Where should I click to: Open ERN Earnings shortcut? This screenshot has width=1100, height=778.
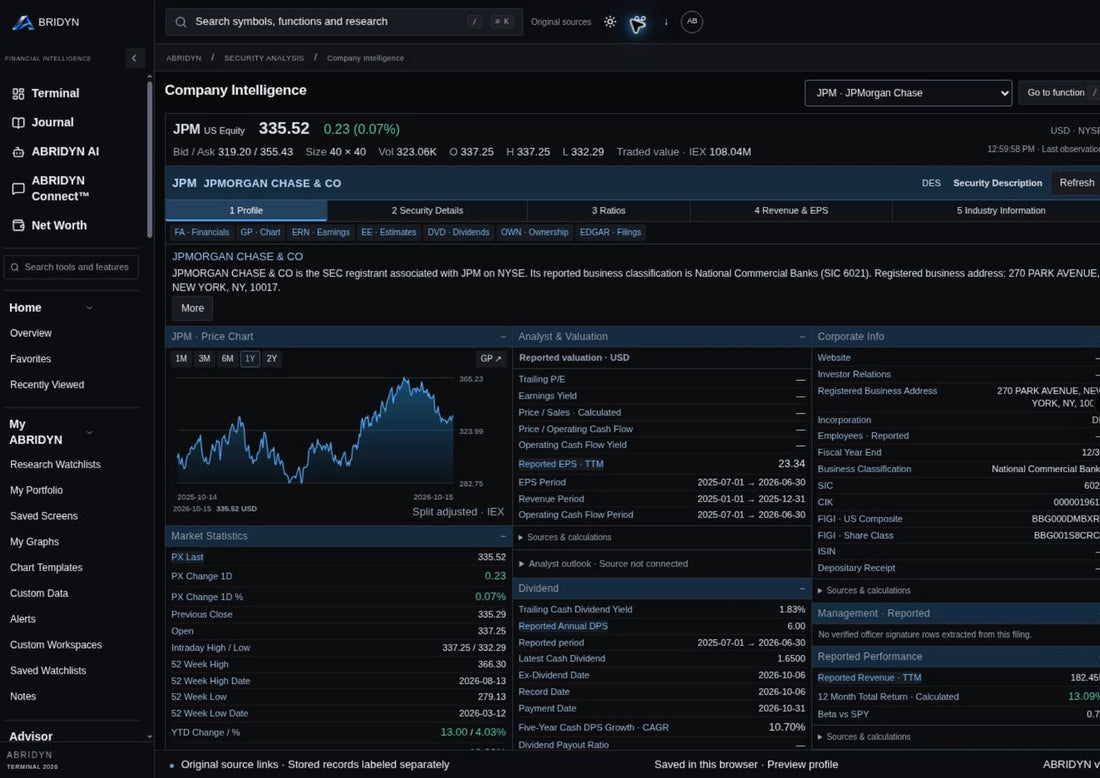pyautogui.click(x=321, y=232)
